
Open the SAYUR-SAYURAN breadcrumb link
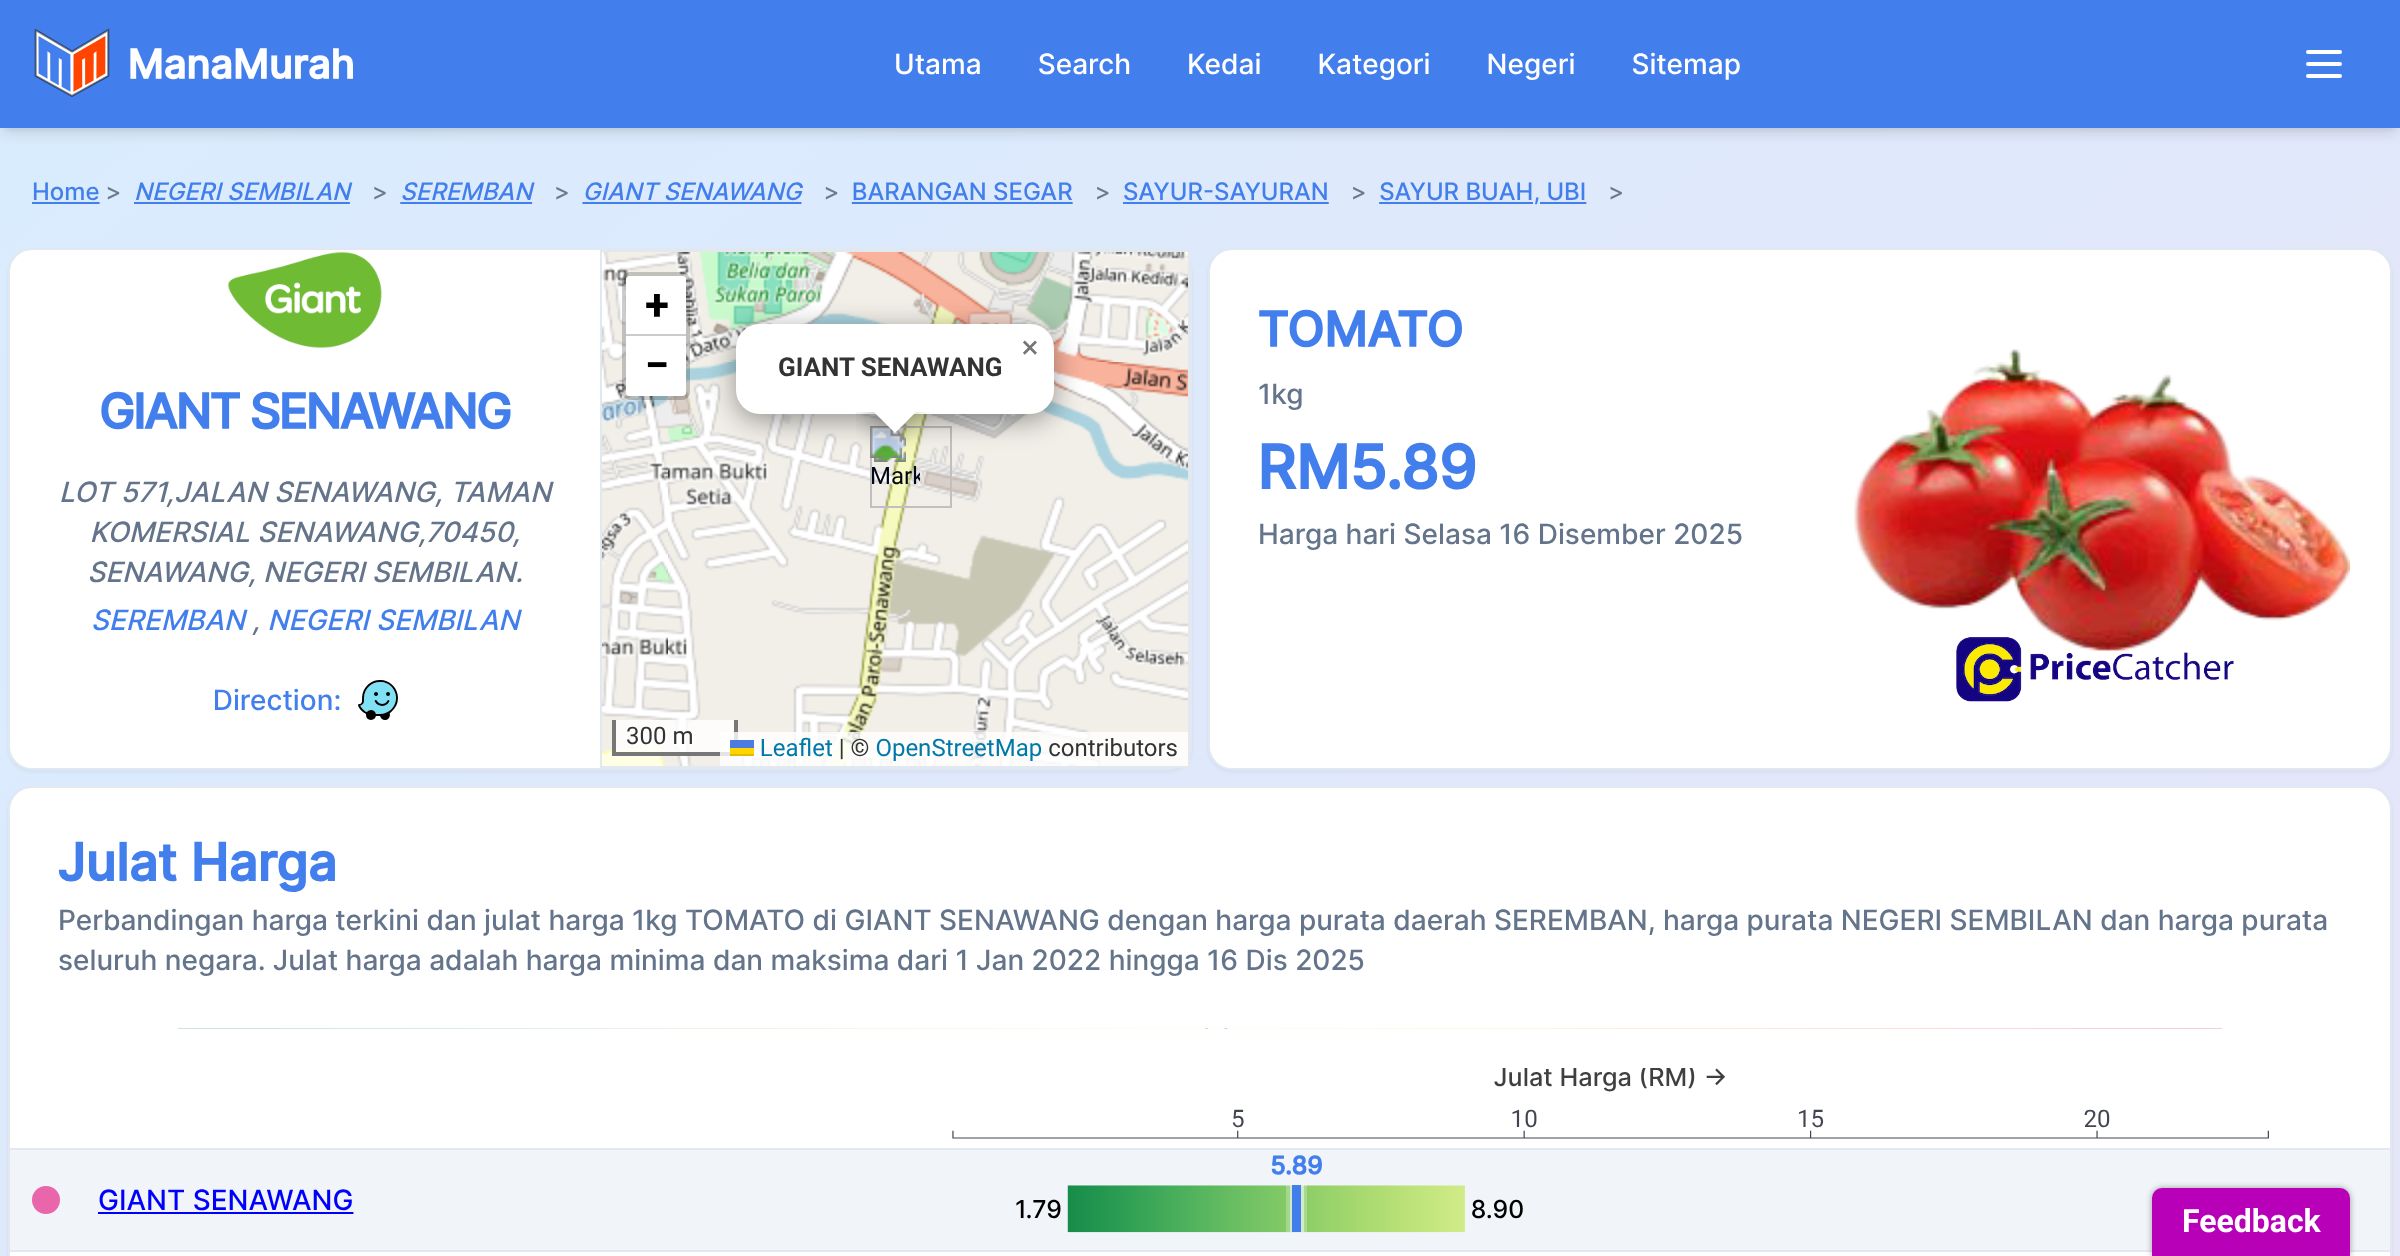[x=1225, y=191]
